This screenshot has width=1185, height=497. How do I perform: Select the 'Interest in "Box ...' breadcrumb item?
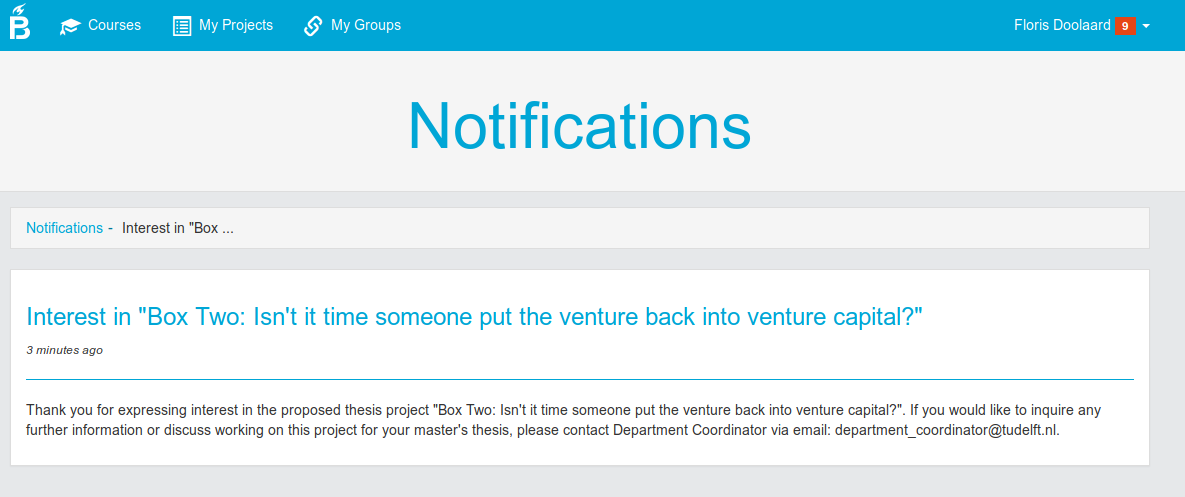point(178,228)
